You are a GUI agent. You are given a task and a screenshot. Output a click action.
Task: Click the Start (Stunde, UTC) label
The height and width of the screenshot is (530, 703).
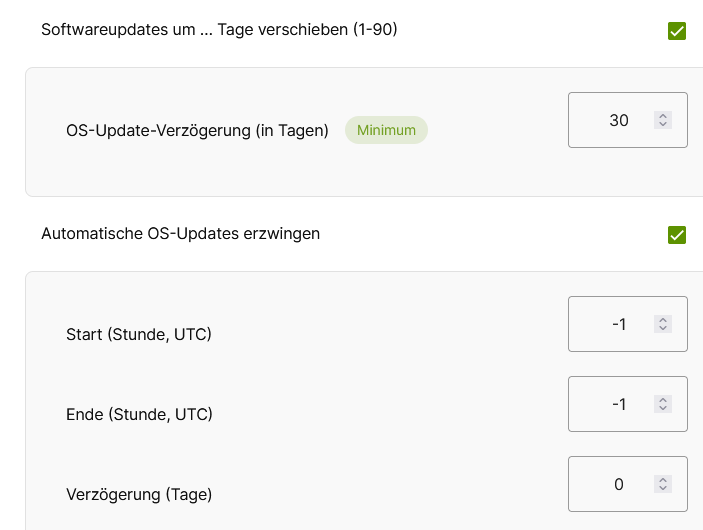click(x=139, y=335)
